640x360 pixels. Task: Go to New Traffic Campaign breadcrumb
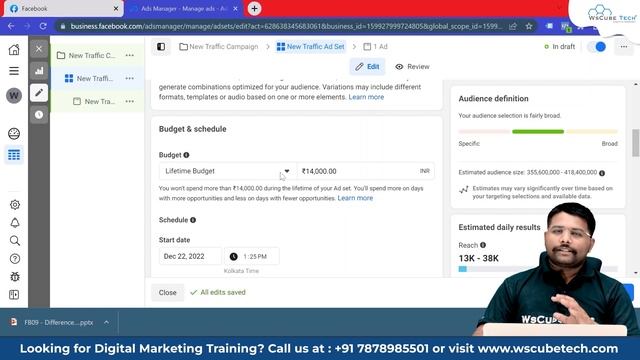tap(219, 47)
